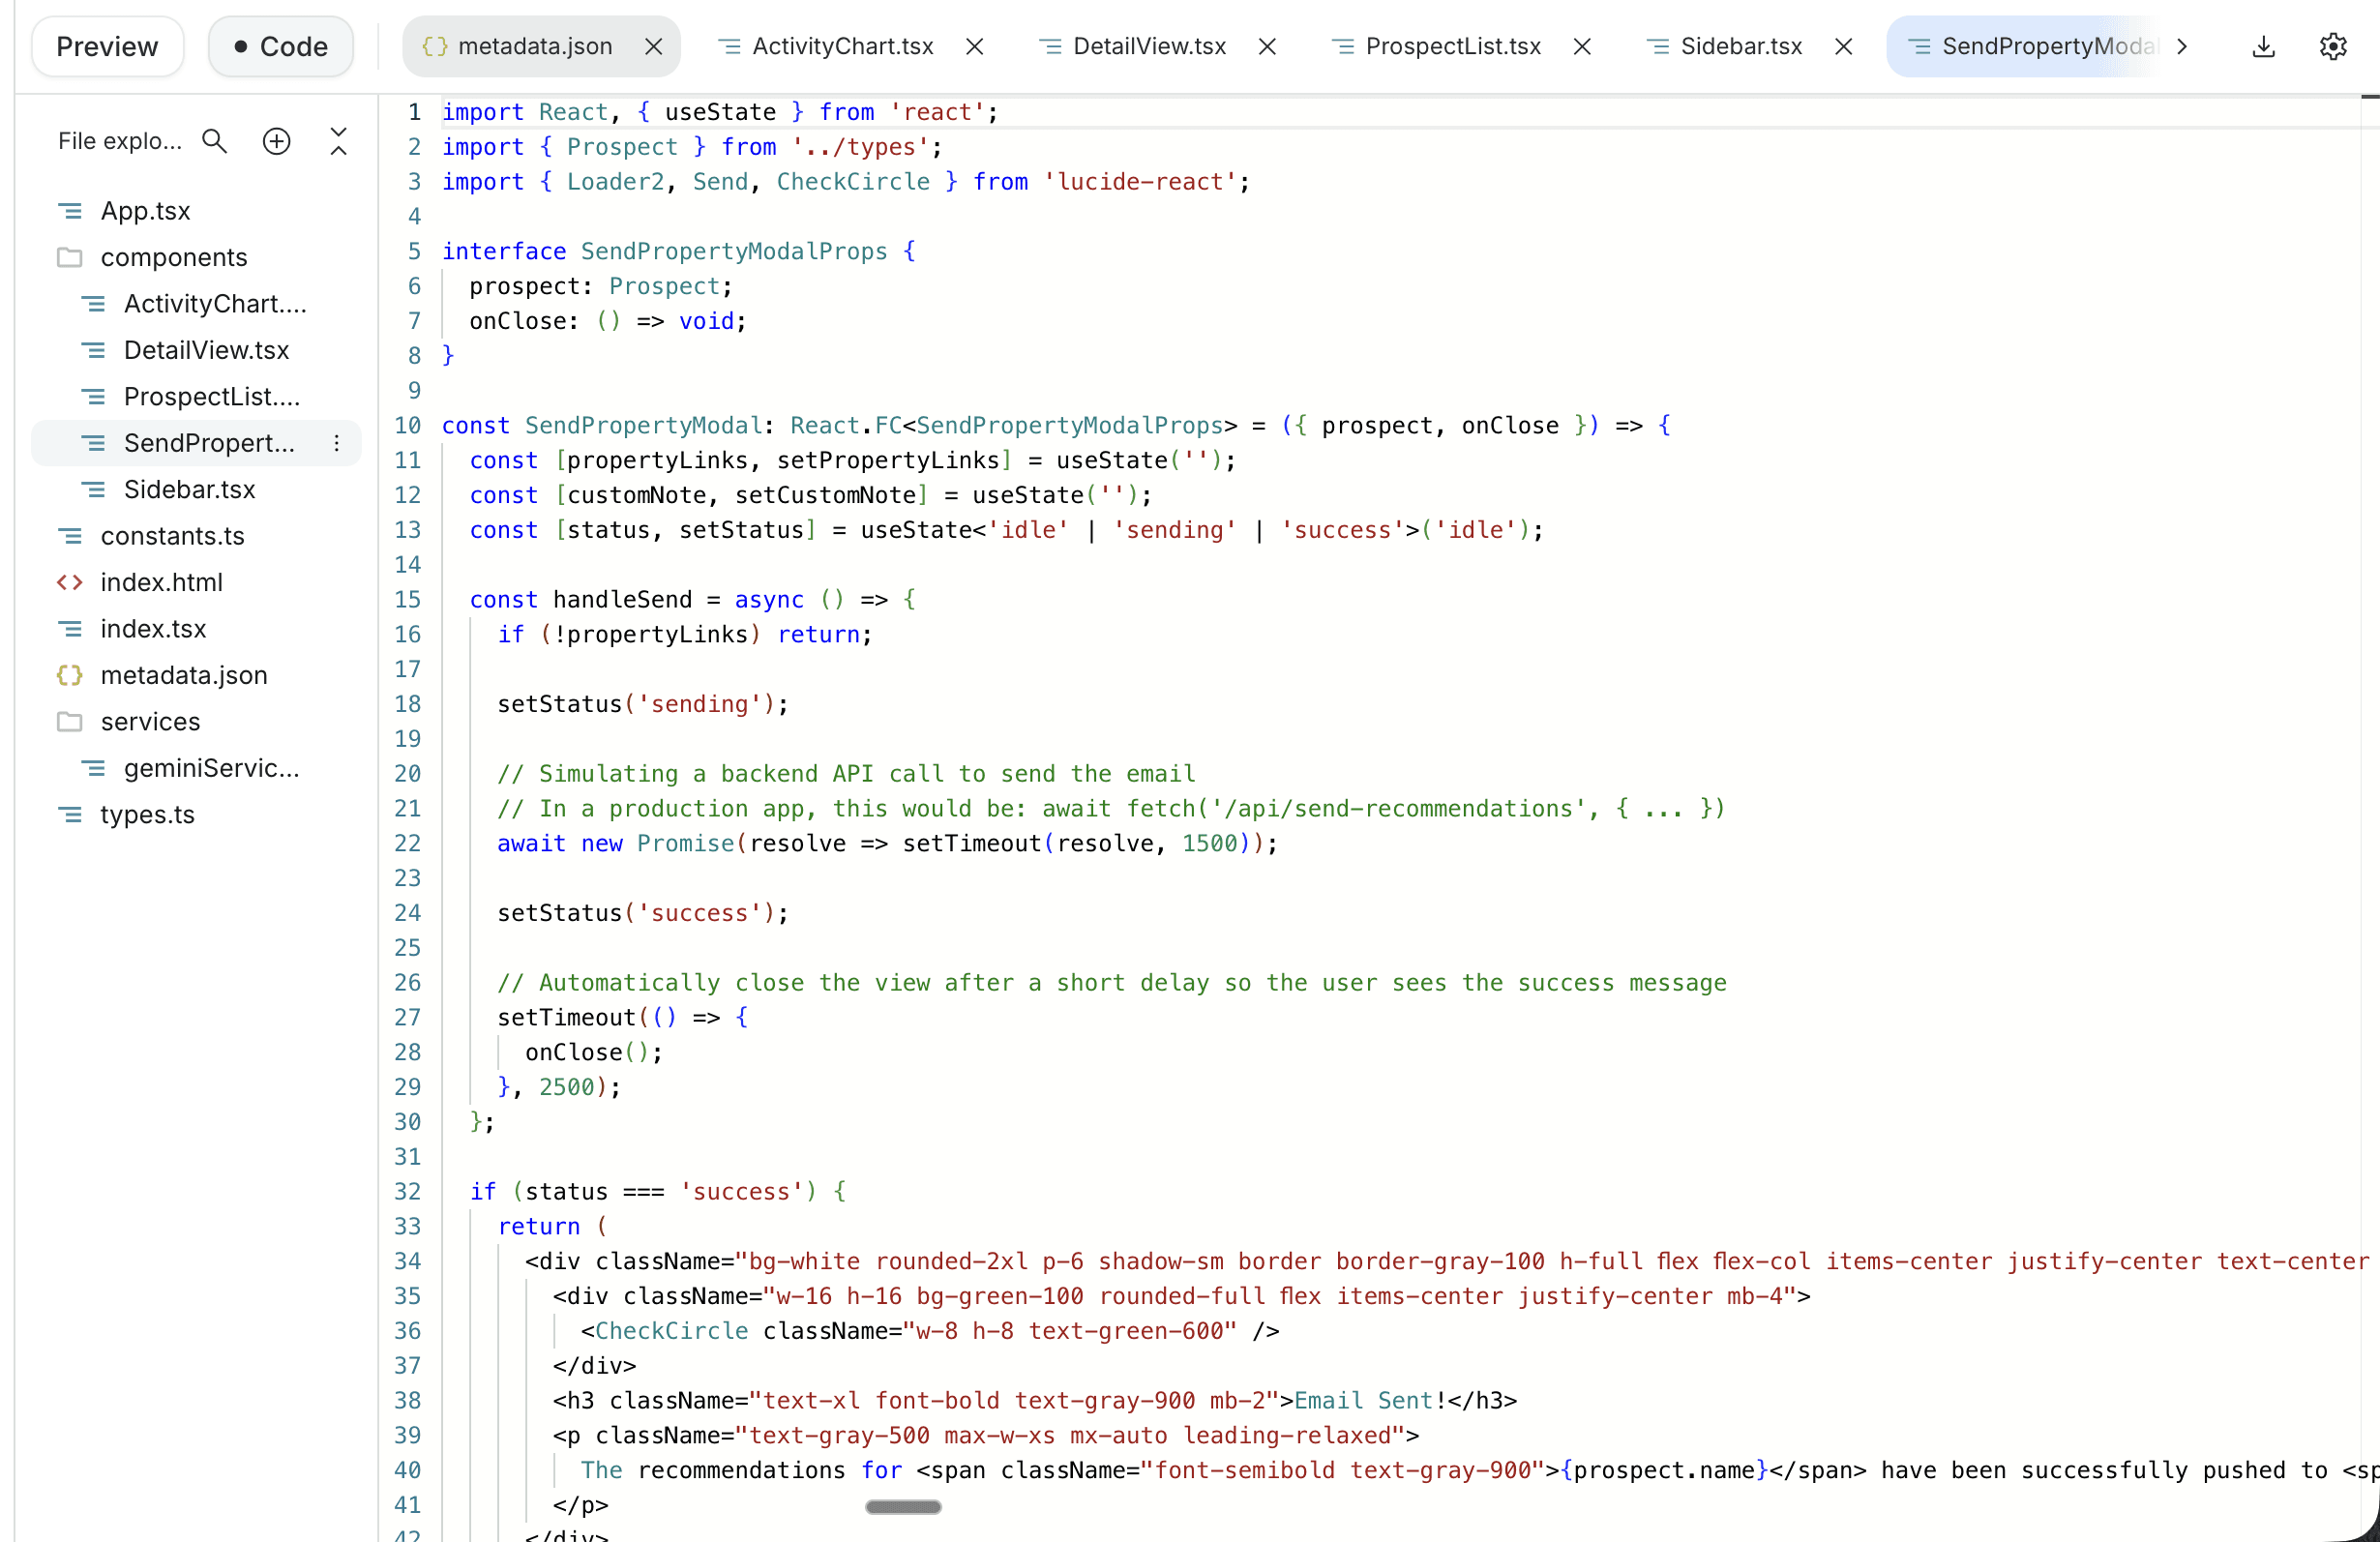Click the horizontal scrollbar thumb in the editor
Screen dimensions: 2380x1542
[x=902, y=1506]
